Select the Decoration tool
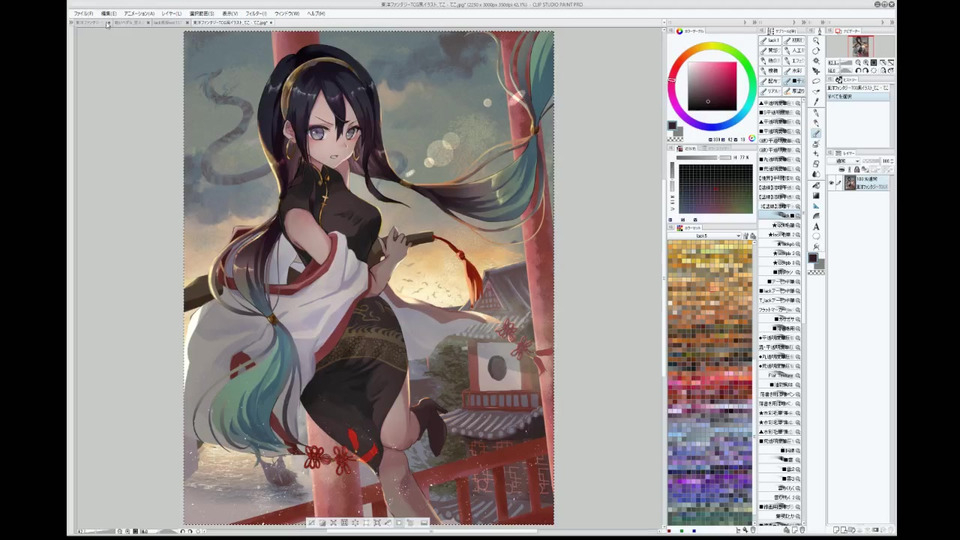Screen dimensions: 960x540 pos(816,154)
